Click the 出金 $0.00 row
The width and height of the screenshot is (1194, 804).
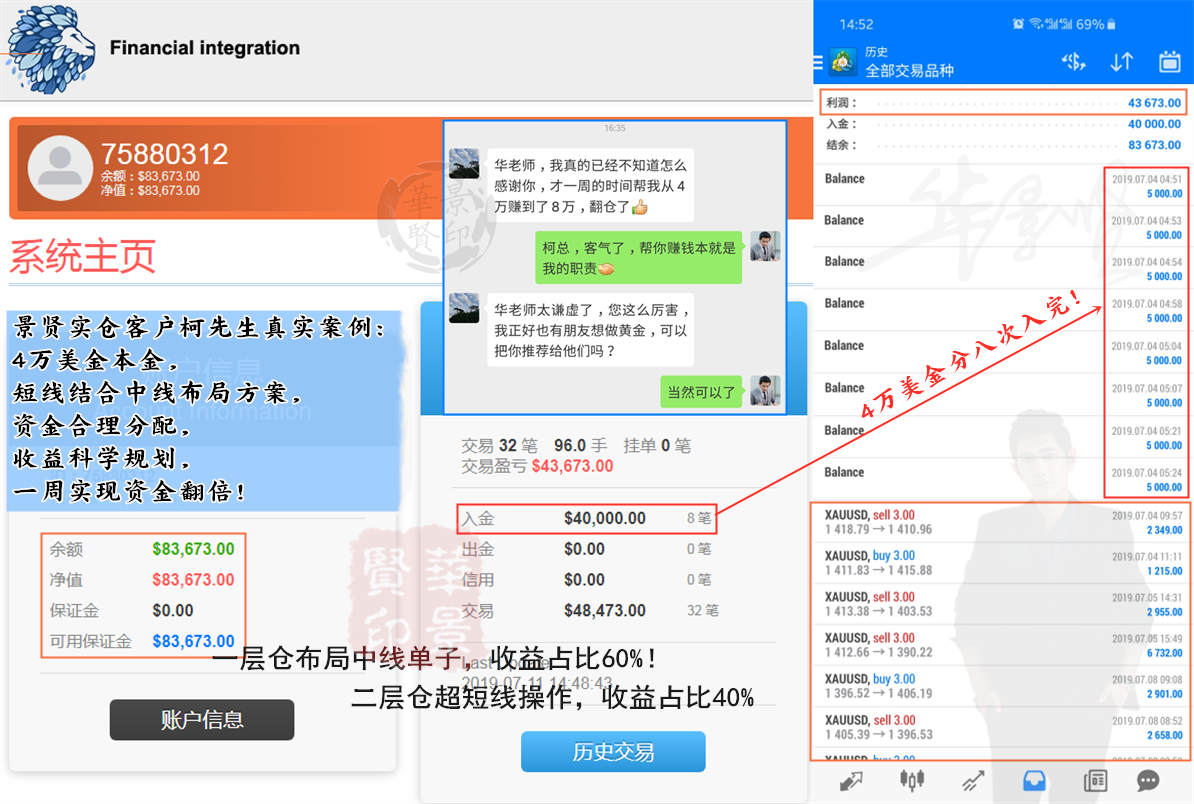pos(586,549)
